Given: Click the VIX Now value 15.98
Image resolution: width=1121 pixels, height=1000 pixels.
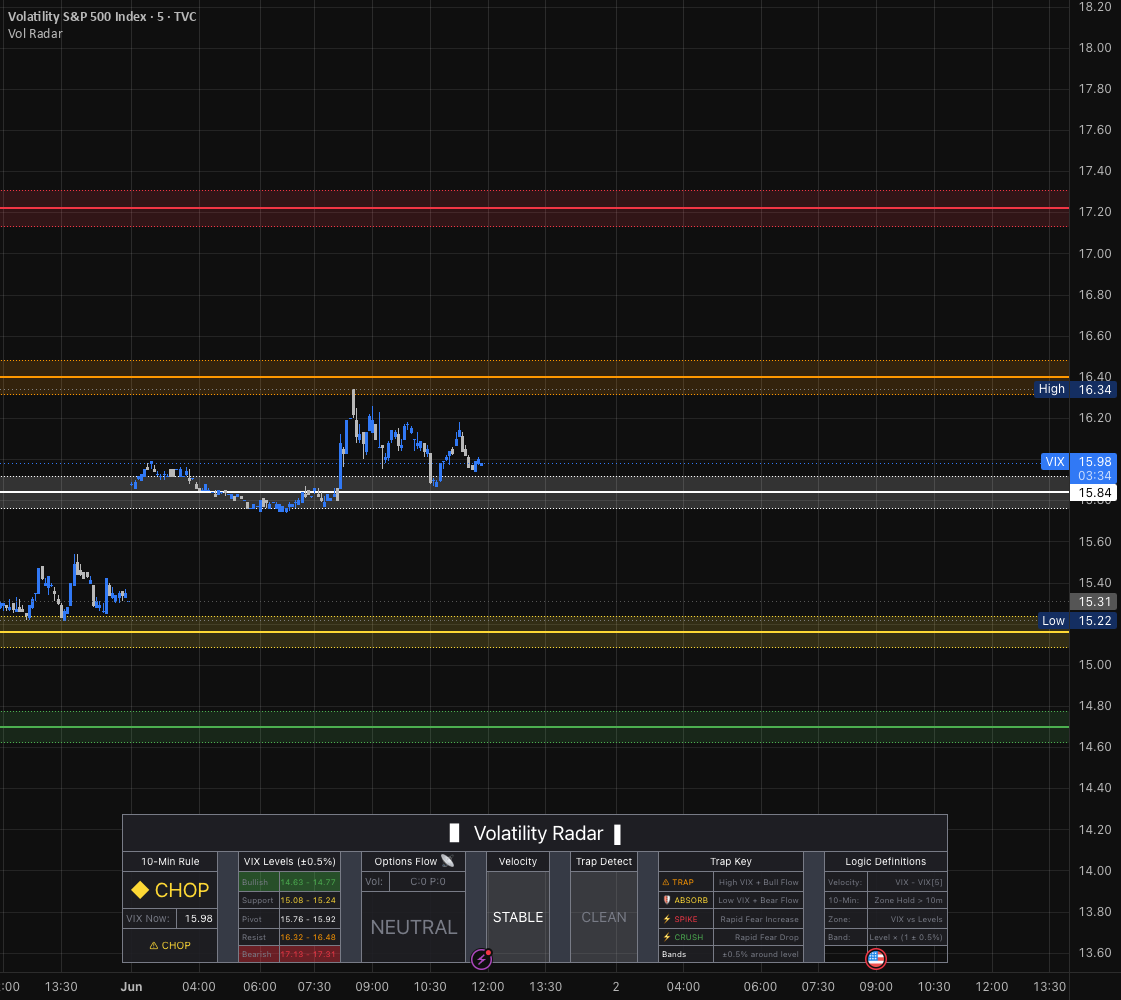Looking at the screenshot, I should [x=199, y=919].
